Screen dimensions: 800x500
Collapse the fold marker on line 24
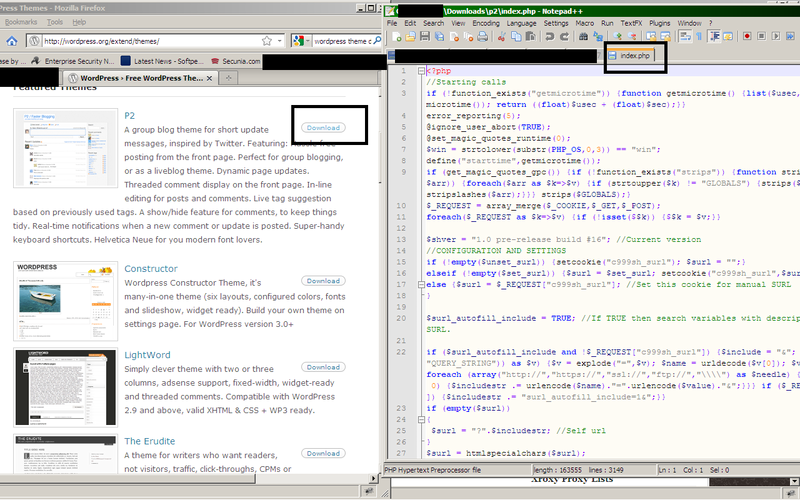tap(421, 419)
